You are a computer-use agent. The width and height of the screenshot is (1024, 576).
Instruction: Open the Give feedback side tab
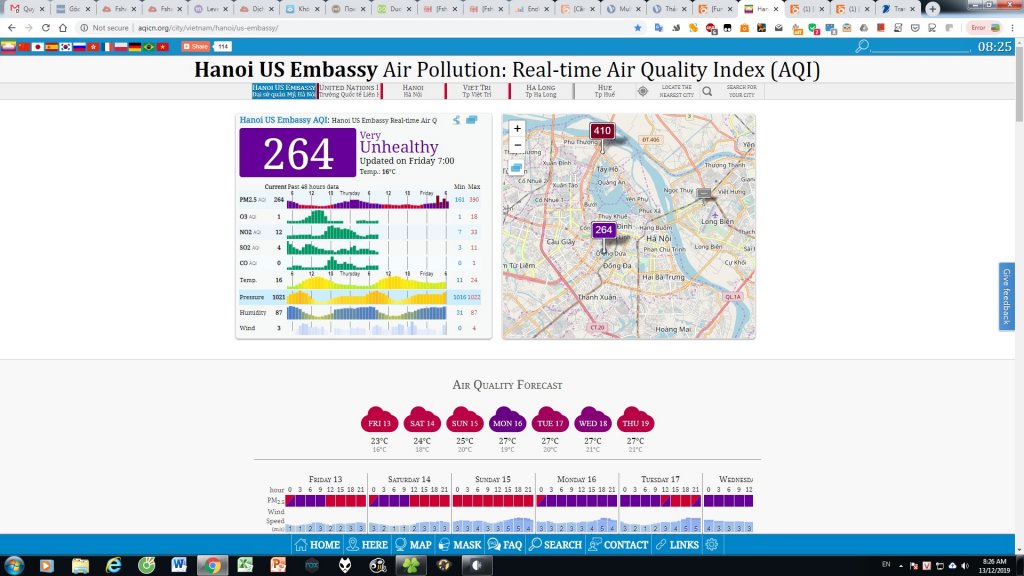pyautogui.click(x=1006, y=296)
